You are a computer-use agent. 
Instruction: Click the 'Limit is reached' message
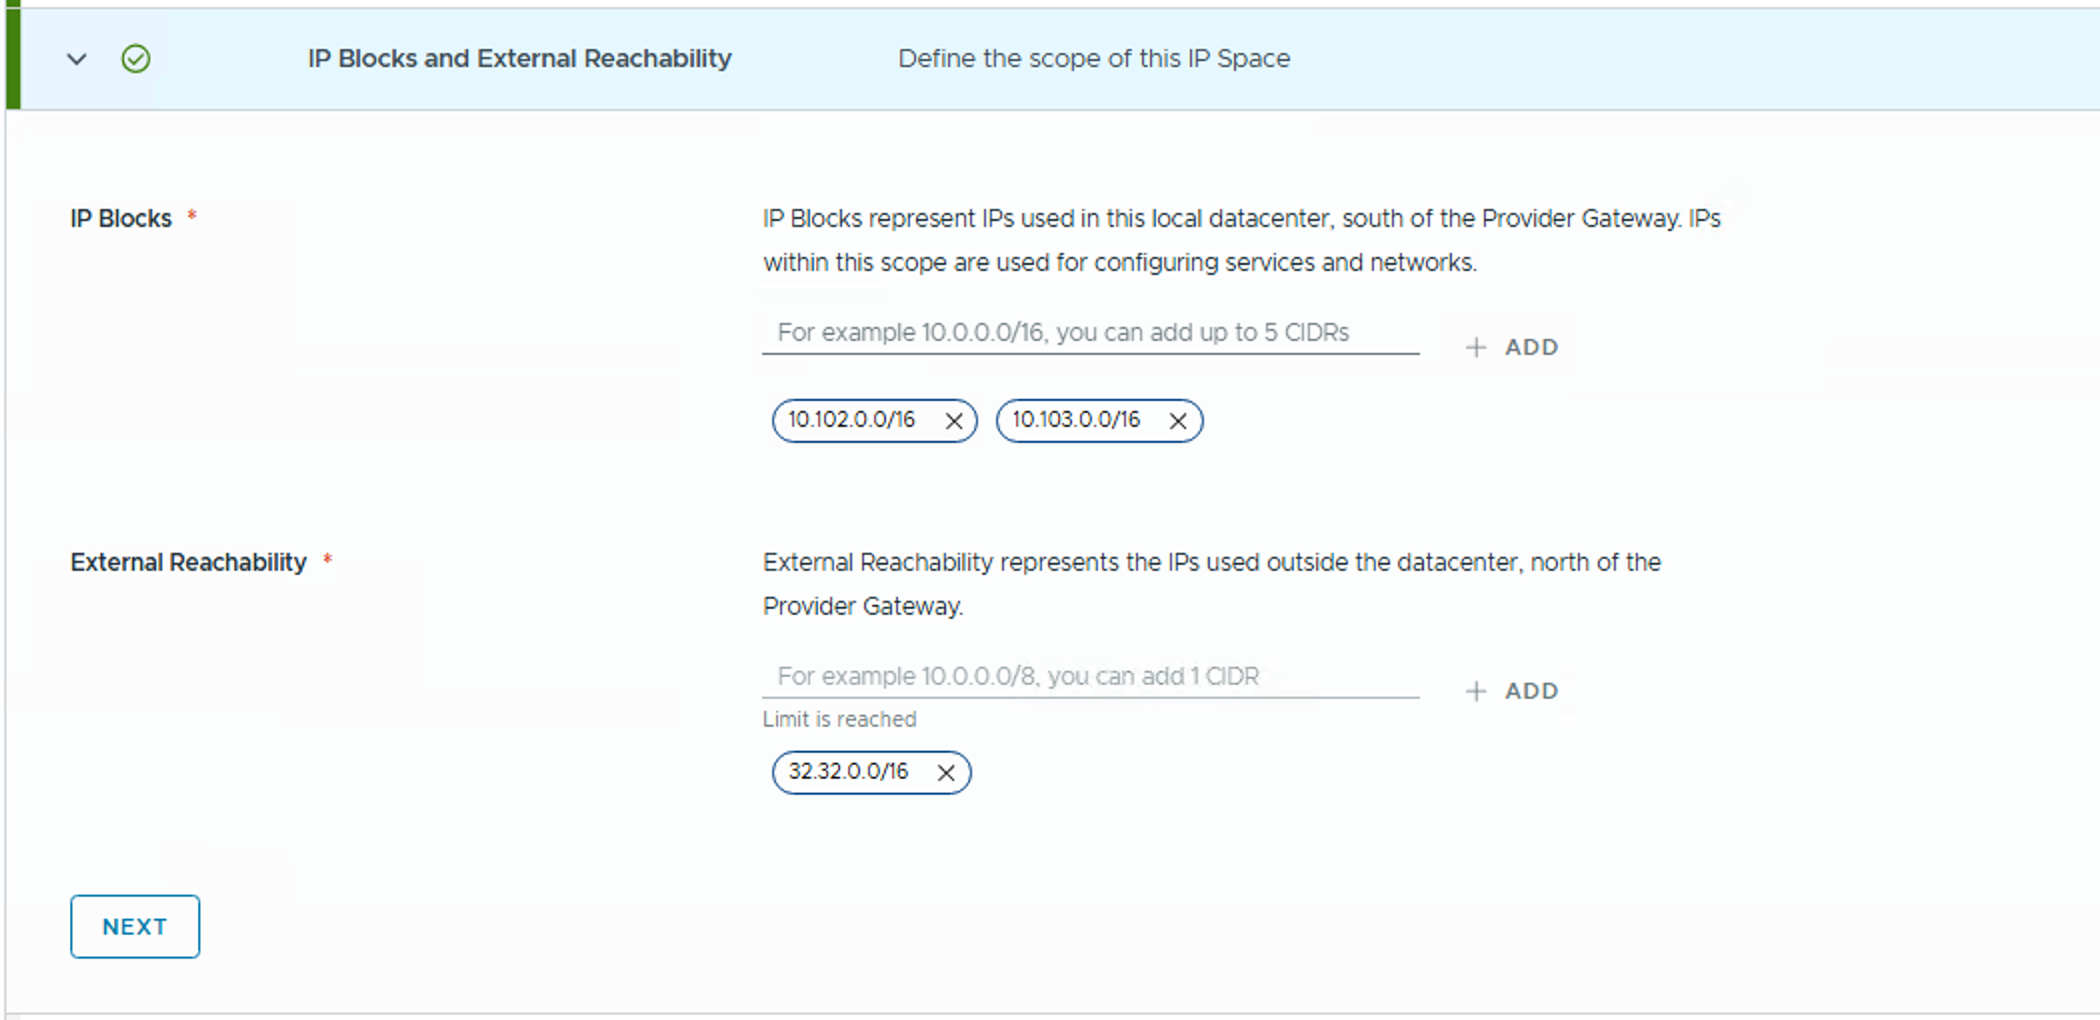click(x=839, y=720)
